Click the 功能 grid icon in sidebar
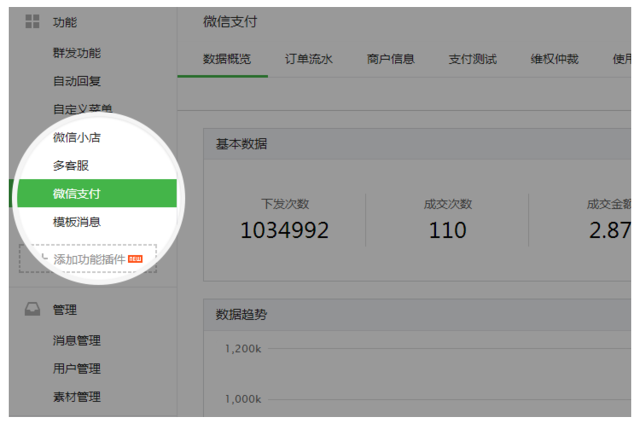 (33, 22)
